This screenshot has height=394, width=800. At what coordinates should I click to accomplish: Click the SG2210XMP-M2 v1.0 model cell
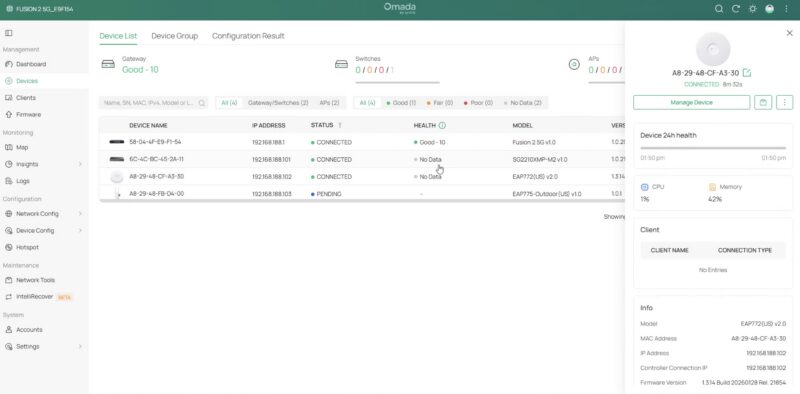pos(540,159)
